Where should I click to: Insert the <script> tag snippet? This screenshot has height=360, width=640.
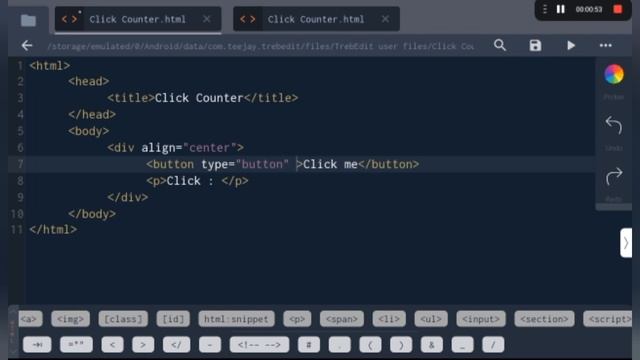click(608, 319)
